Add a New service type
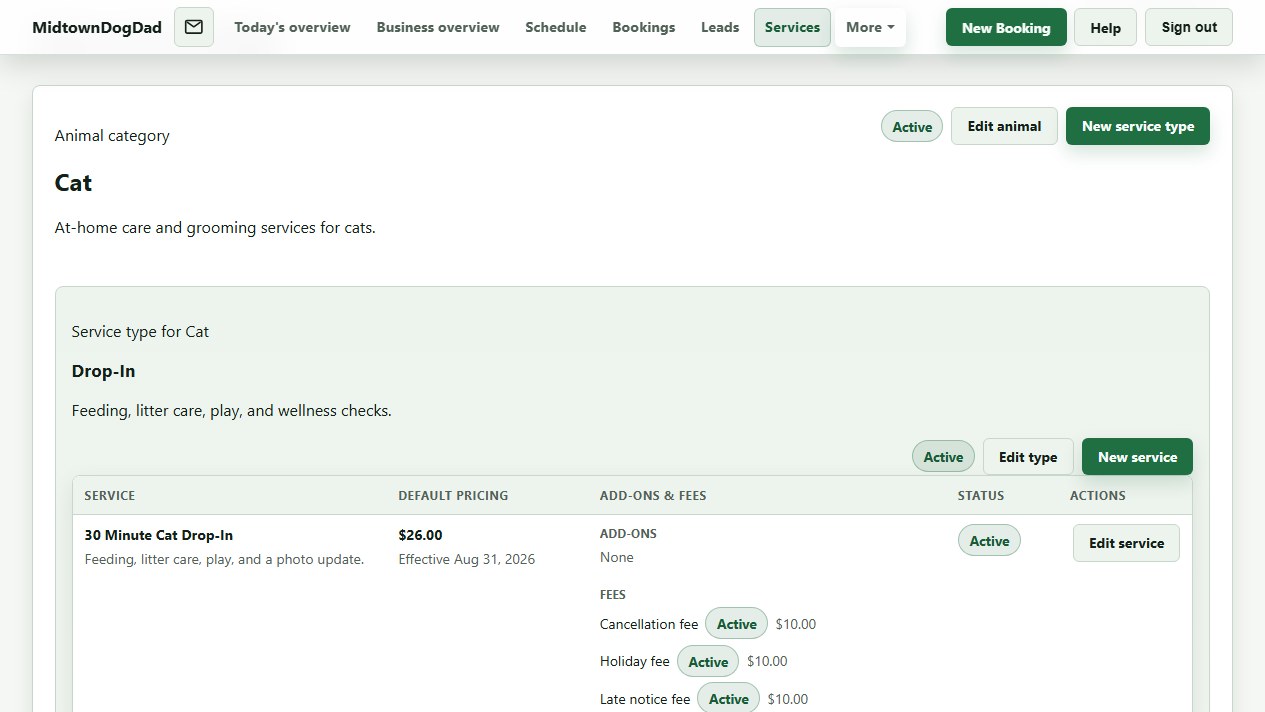The width and height of the screenshot is (1265, 712). point(1138,126)
